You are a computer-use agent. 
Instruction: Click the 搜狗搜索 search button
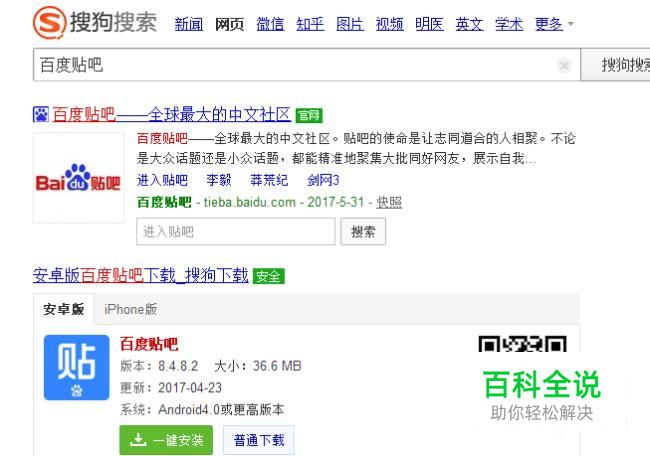[616, 65]
